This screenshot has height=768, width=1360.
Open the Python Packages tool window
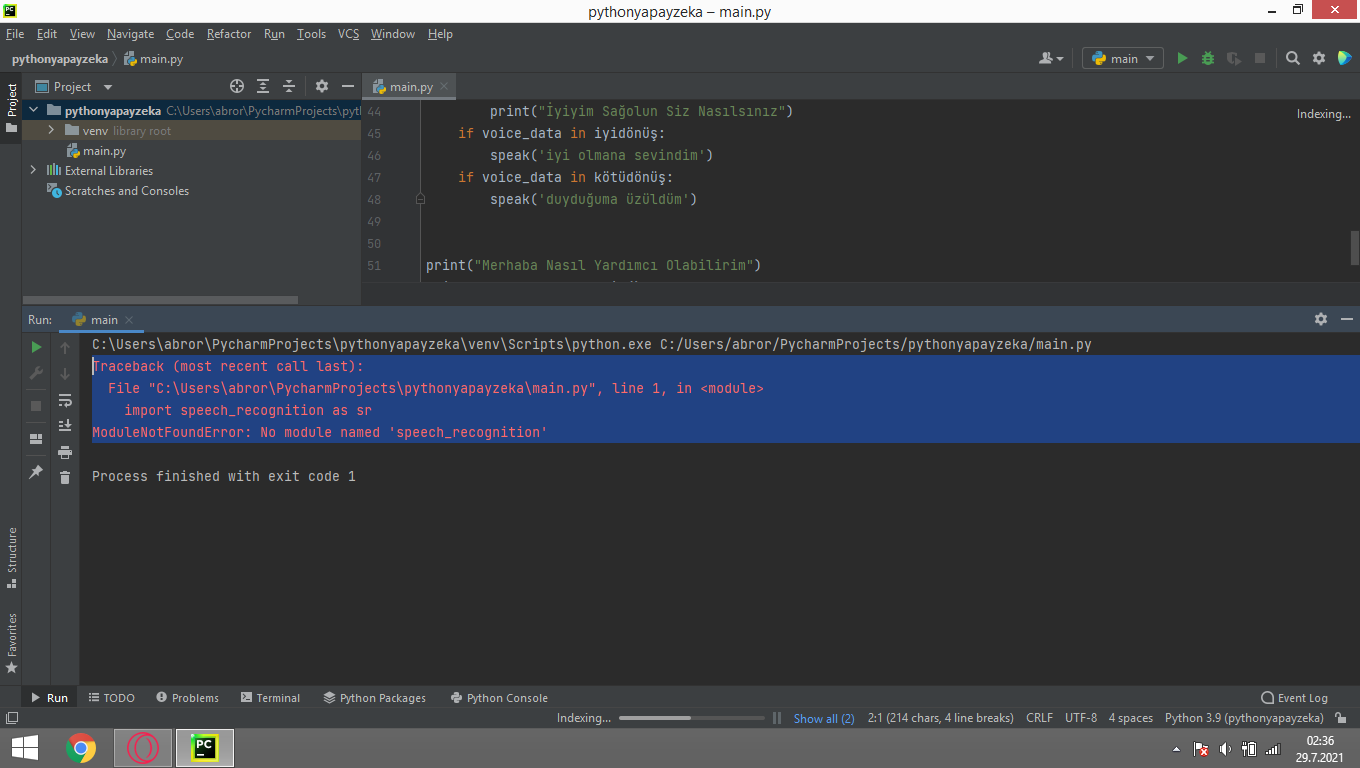(375, 698)
